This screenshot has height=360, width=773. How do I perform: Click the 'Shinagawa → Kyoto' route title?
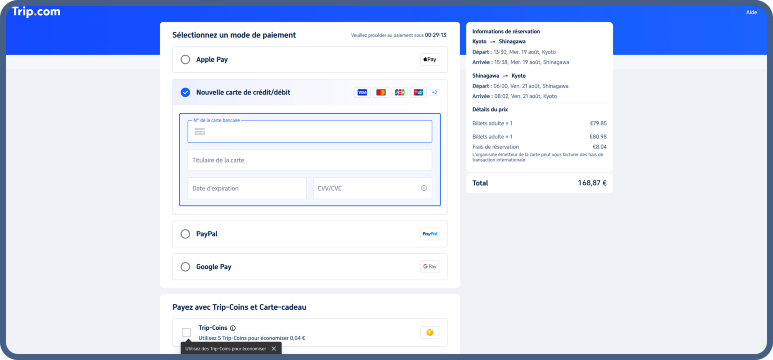point(499,76)
